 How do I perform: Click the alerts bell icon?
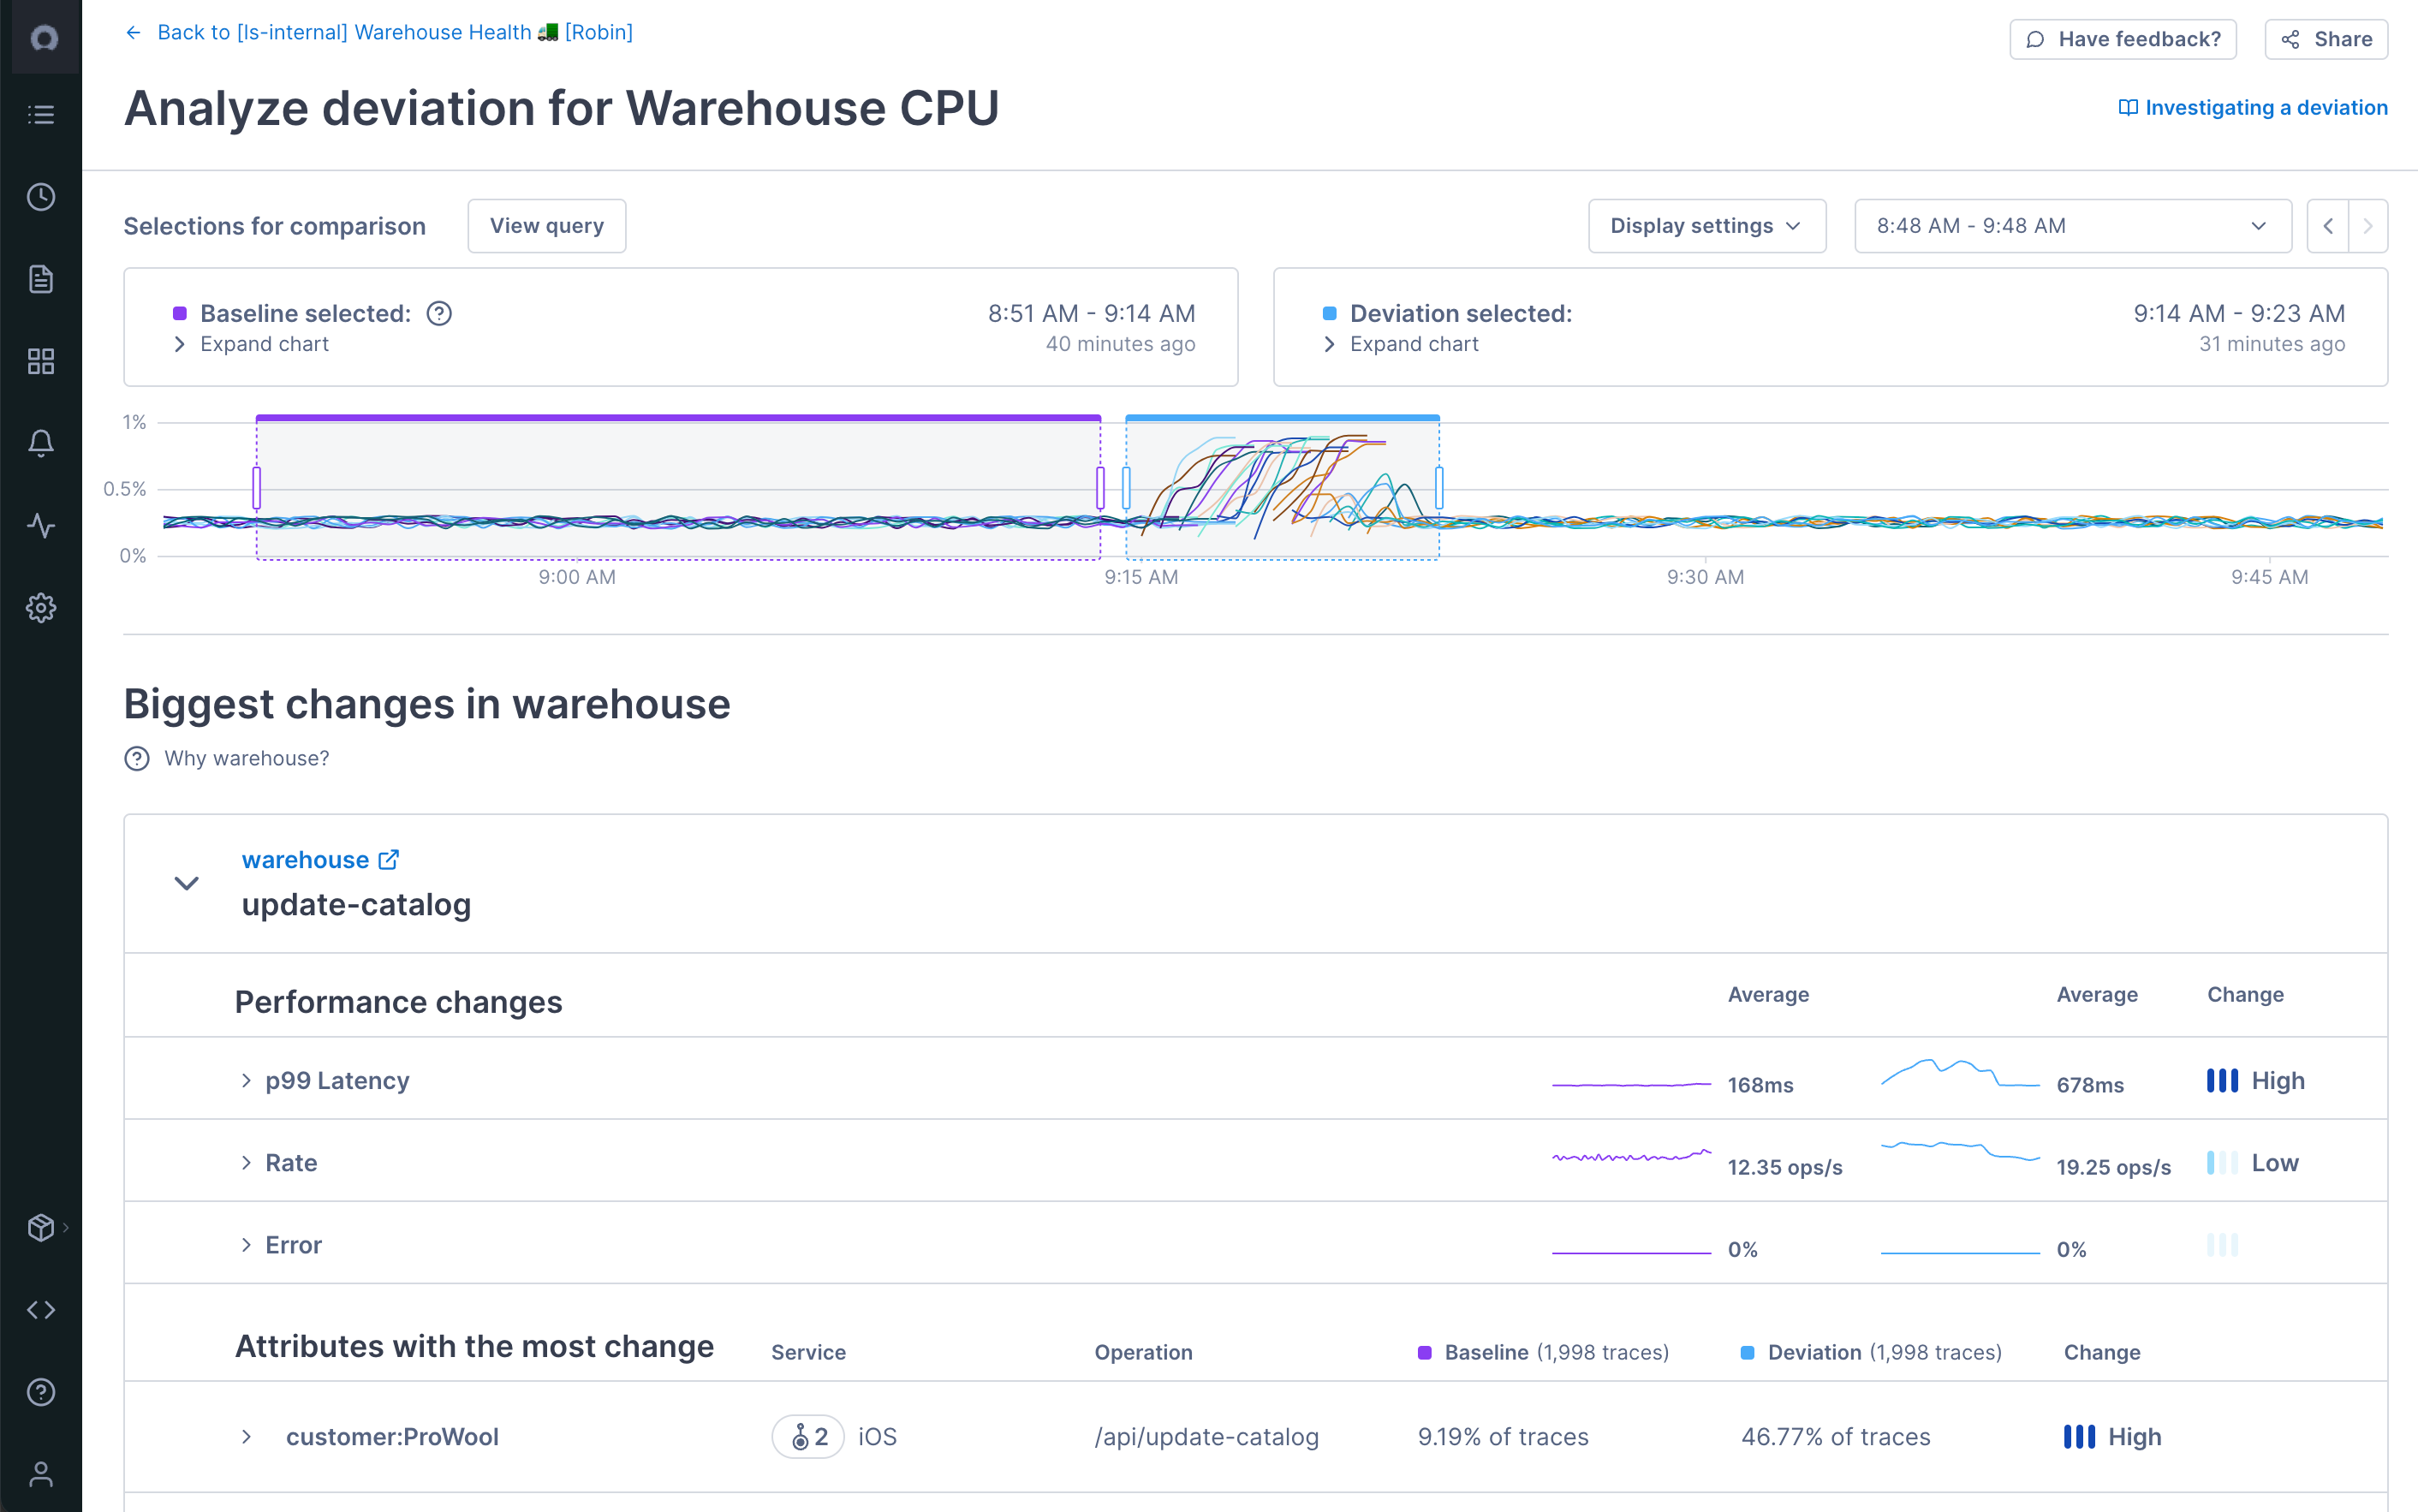41,443
